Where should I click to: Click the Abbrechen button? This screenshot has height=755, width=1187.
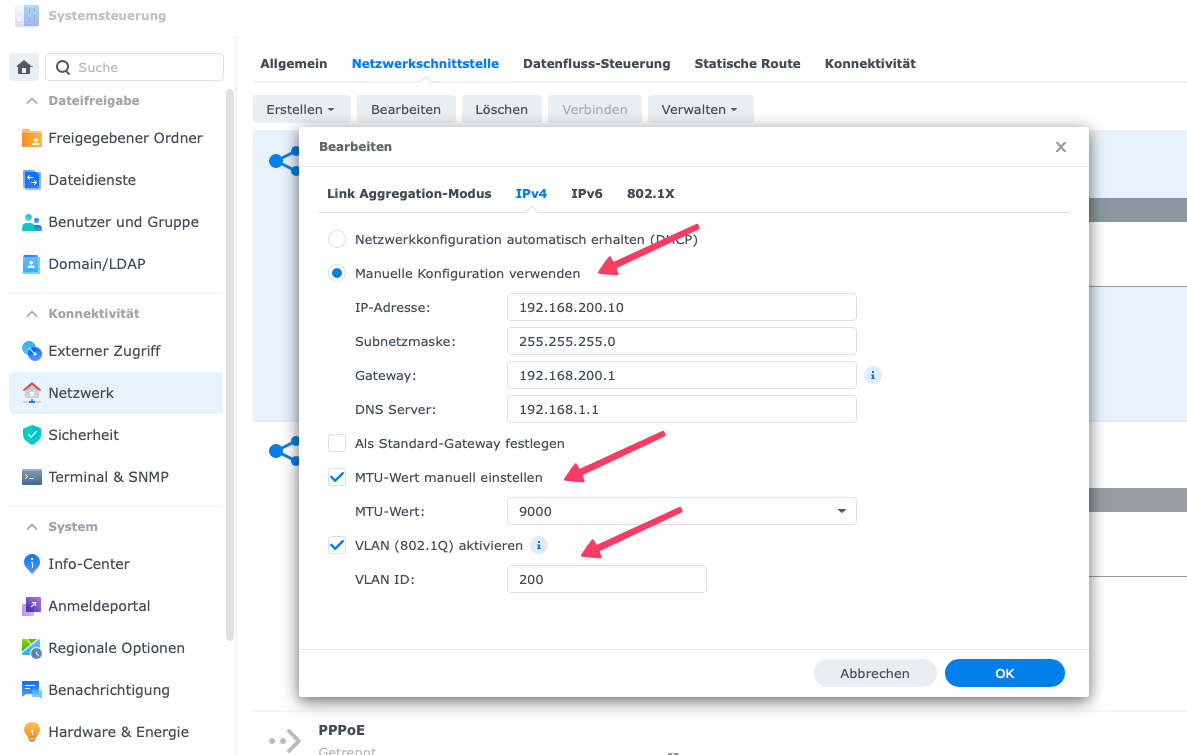pyautogui.click(x=875, y=673)
